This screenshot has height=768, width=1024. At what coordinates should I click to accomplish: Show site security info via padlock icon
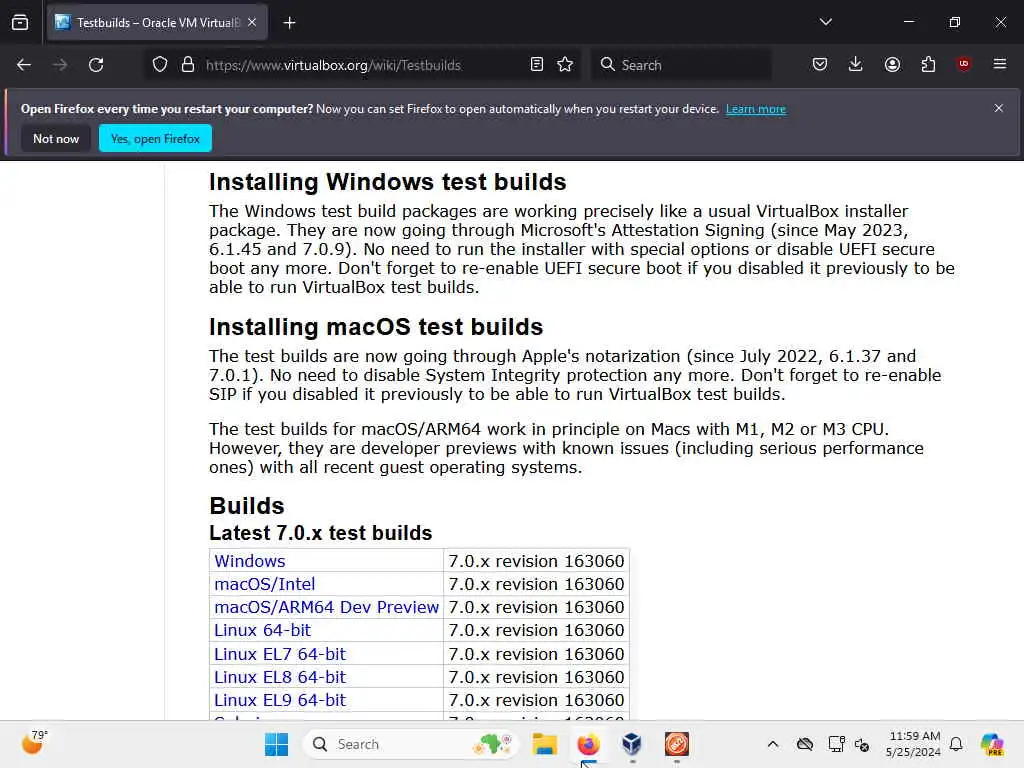click(x=188, y=65)
